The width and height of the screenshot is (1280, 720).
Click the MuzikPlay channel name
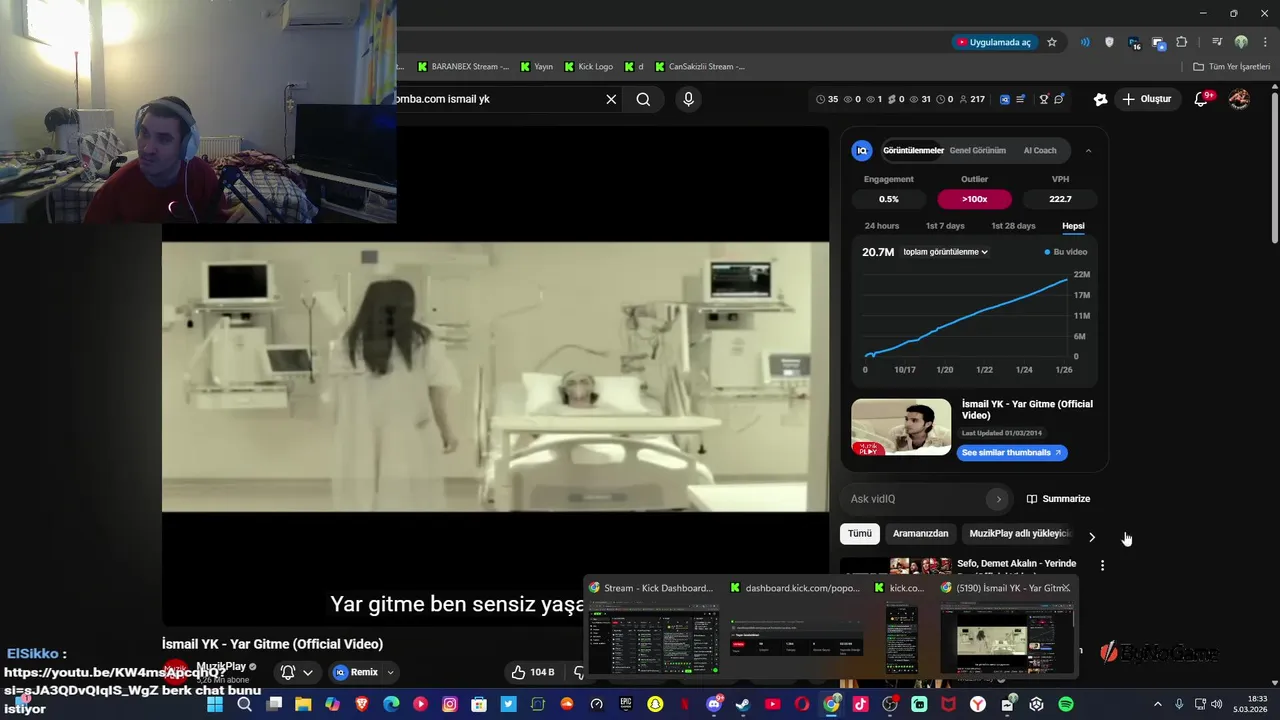point(221,666)
